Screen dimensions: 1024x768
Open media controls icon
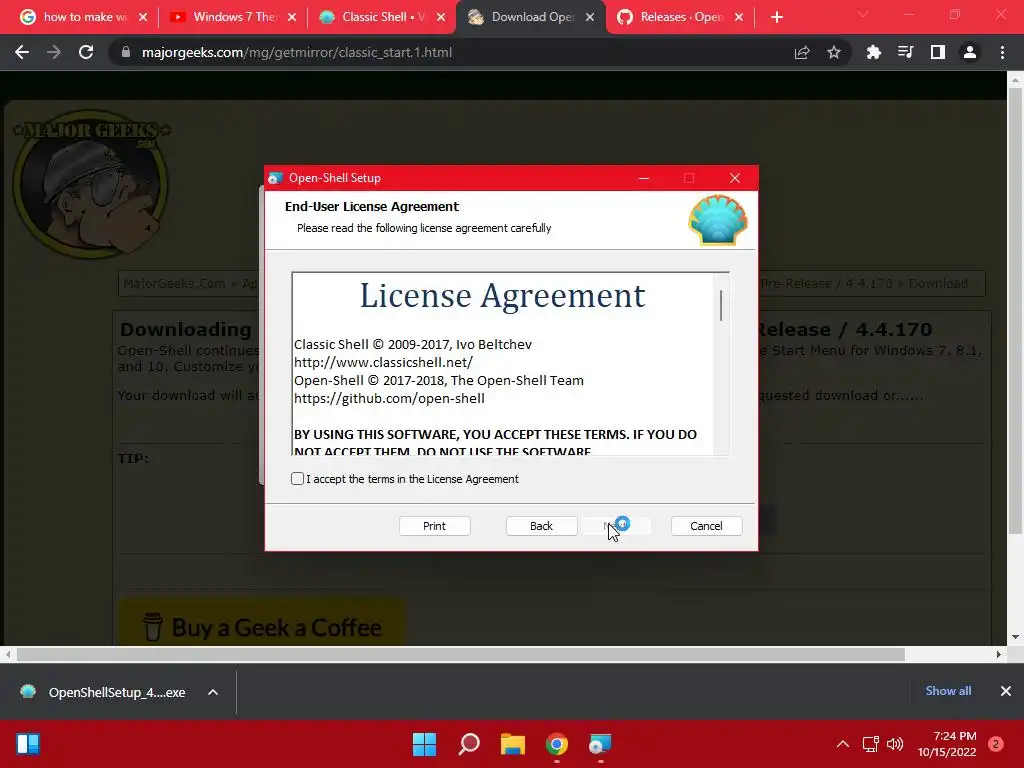[905, 52]
